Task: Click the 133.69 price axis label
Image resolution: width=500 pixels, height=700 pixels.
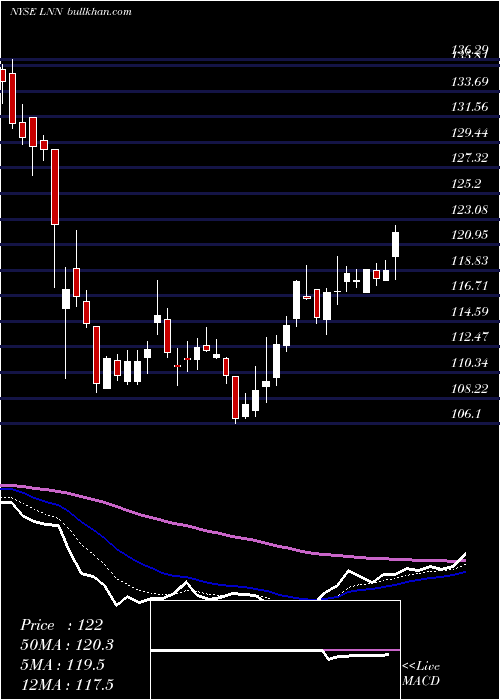Action: pos(470,82)
